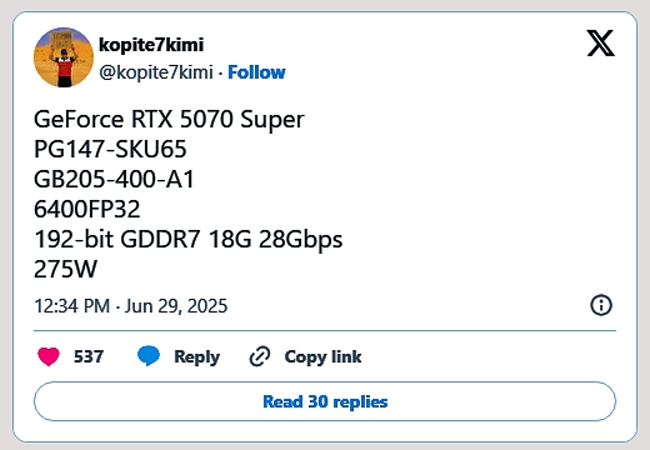The width and height of the screenshot is (650, 450).
Task: Click the Read 30 replies button
Action: coord(325,402)
